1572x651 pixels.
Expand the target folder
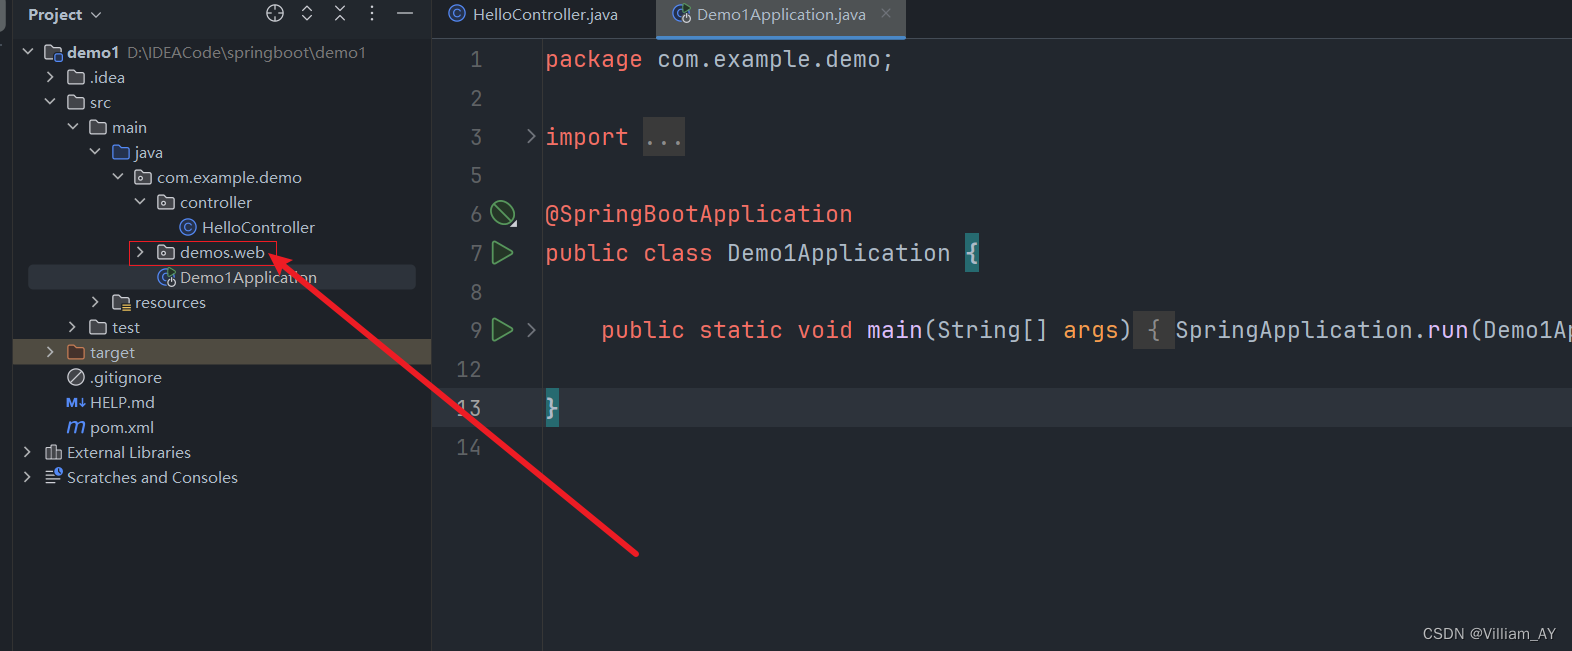(50, 352)
